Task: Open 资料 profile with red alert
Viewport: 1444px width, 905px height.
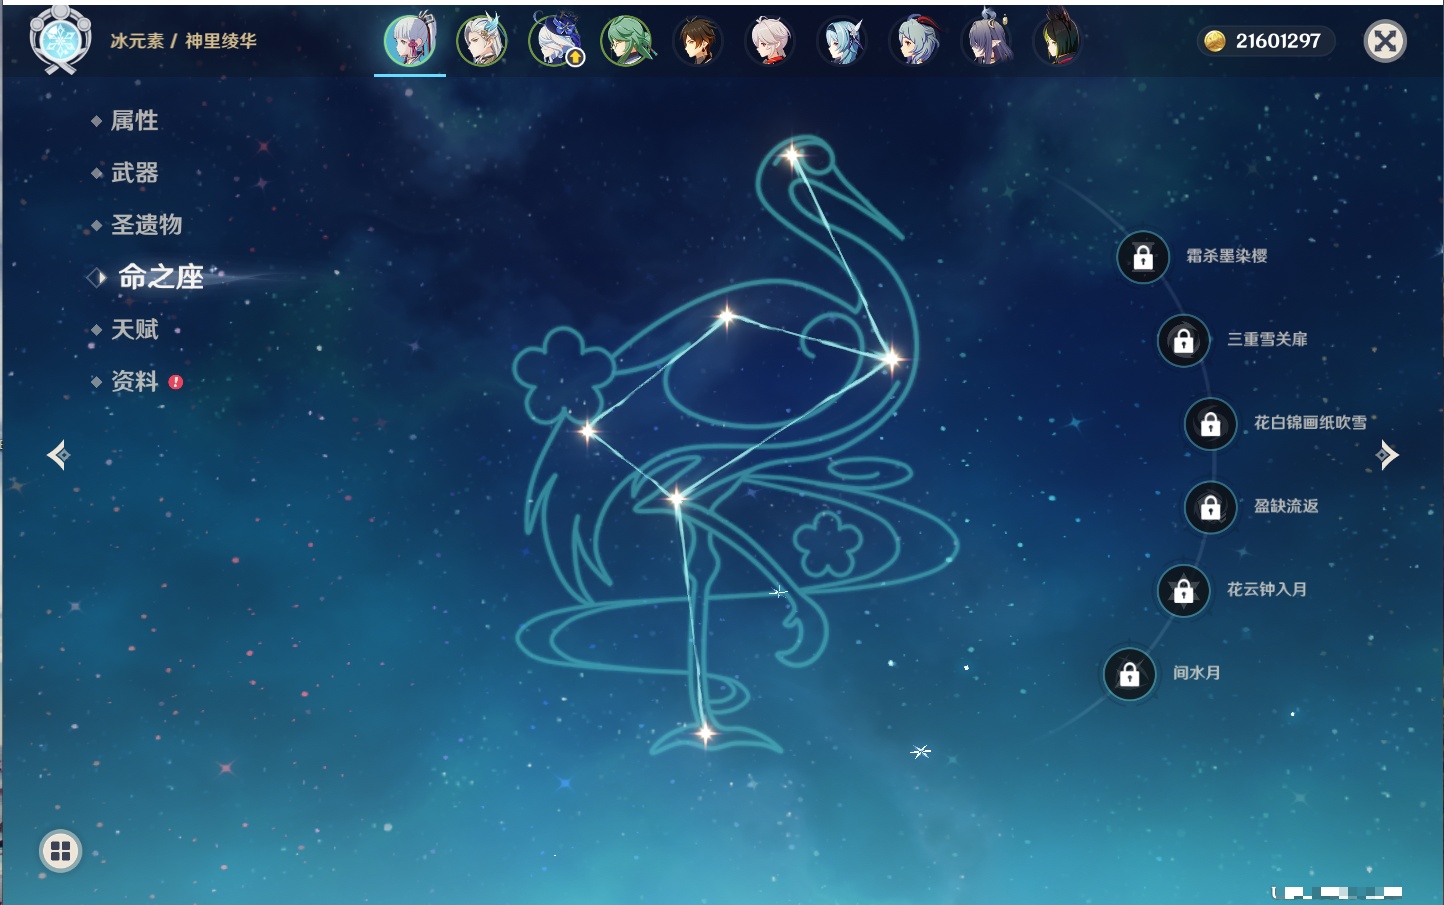Action: pyautogui.click(x=134, y=382)
